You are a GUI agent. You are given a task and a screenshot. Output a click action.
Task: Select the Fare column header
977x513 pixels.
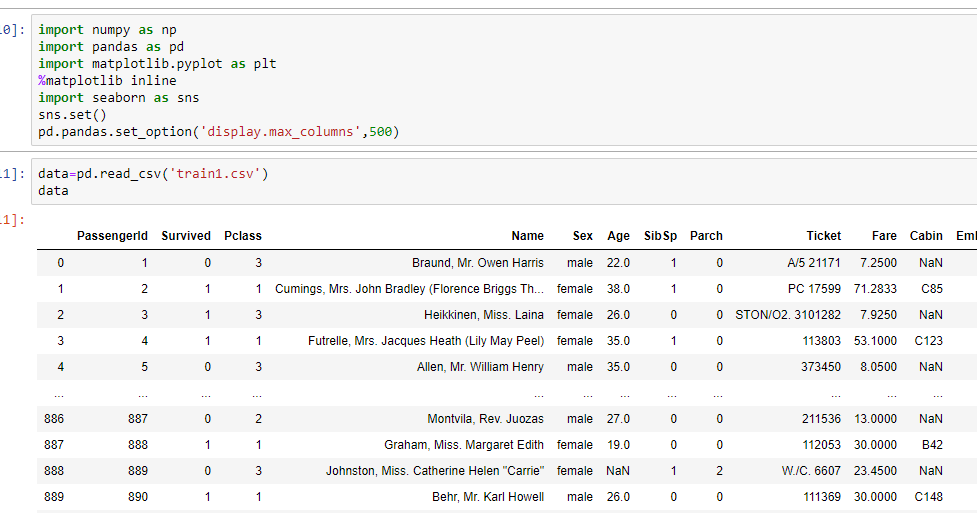[884, 236]
